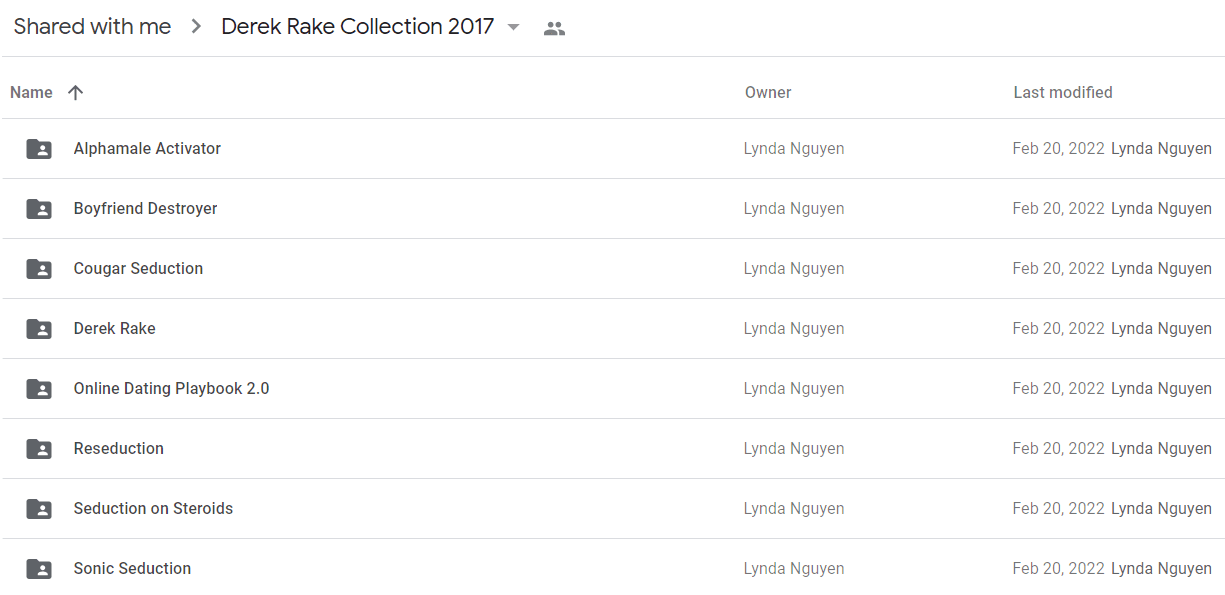The image size is (1225, 595).
Task: Click the breadcrumb chevron after Shared with me
Action: pyautogui.click(x=196, y=27)
